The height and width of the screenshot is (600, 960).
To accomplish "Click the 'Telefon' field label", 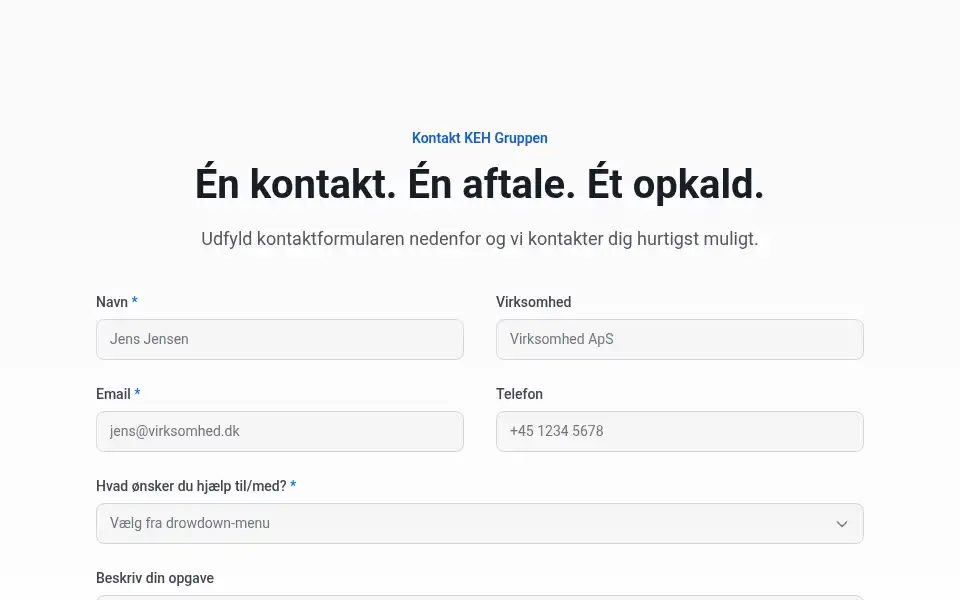I will click(x=519, y=394).
